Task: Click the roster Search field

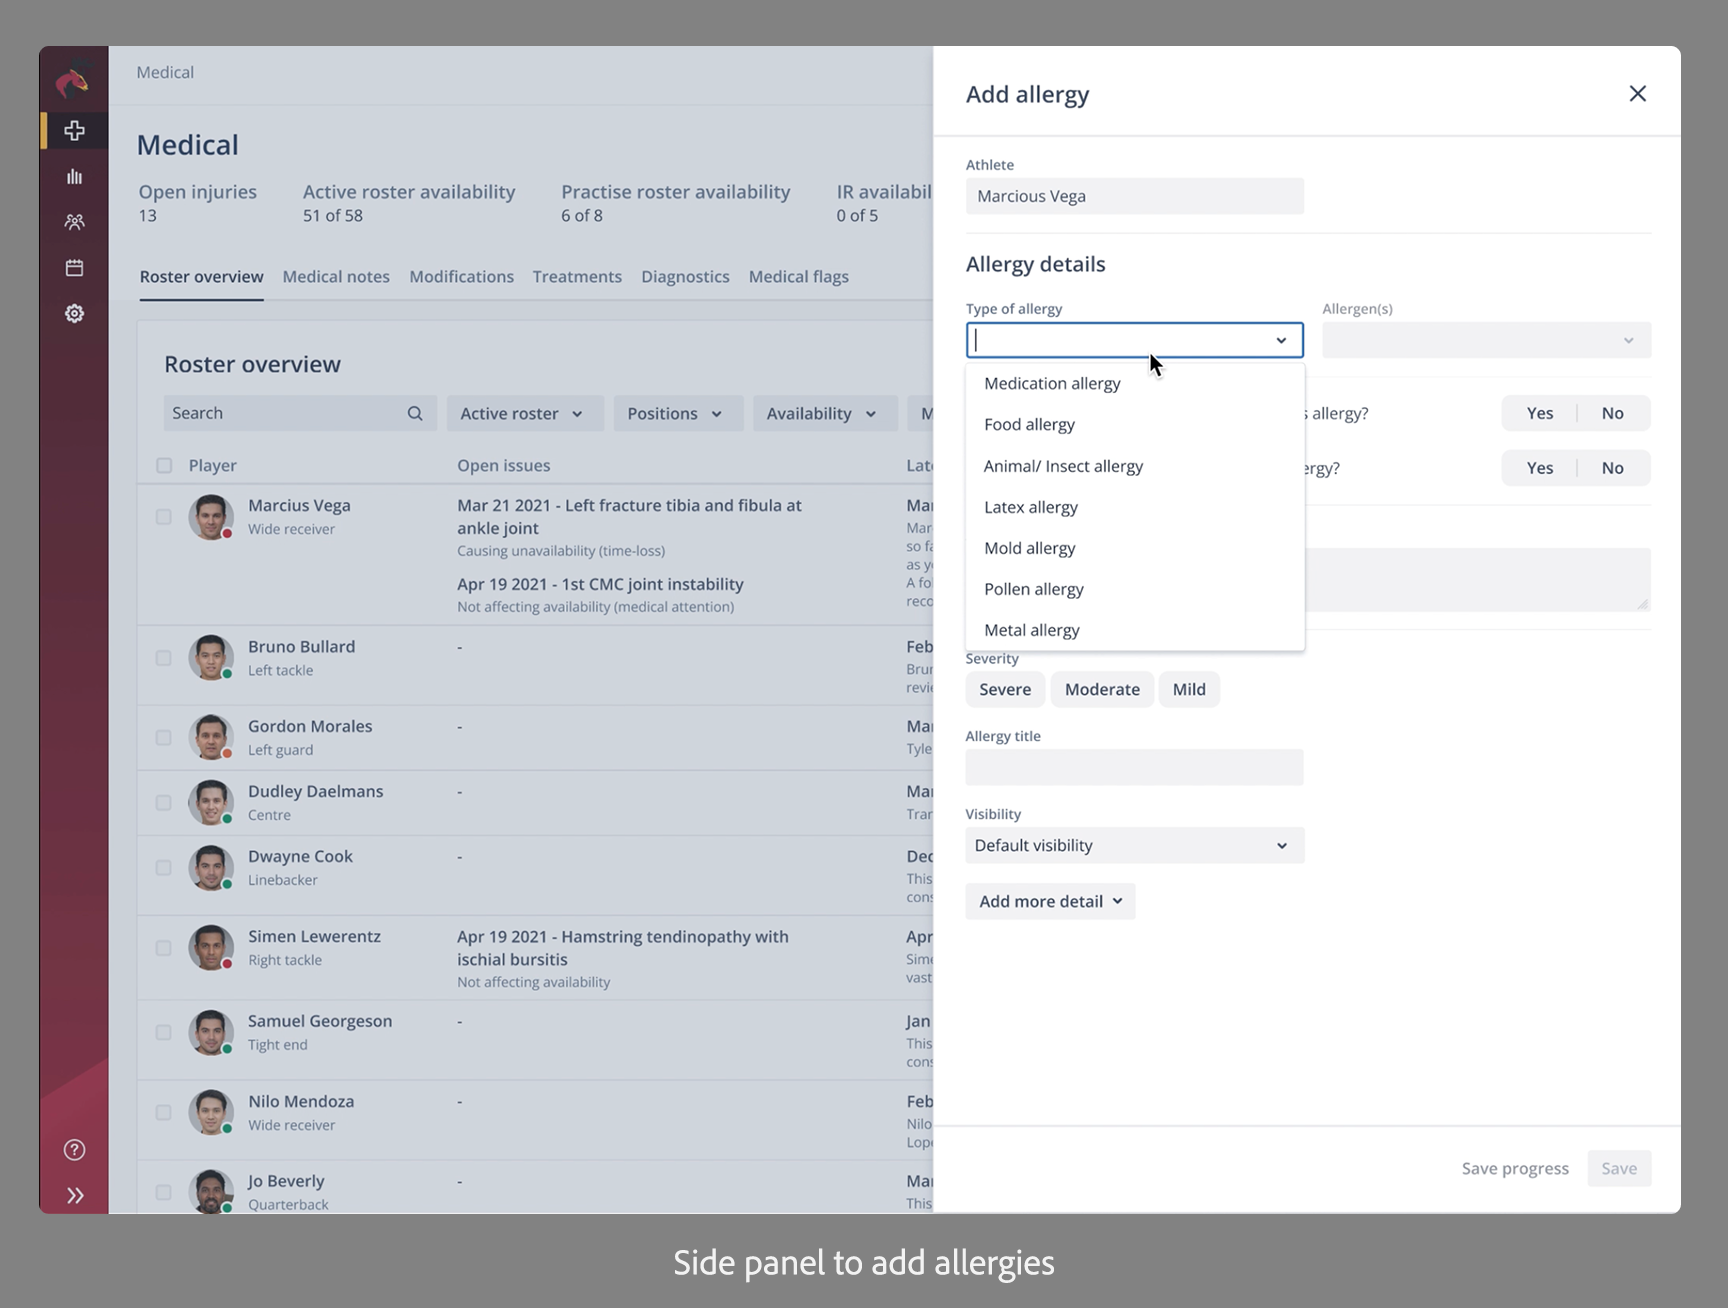Action: pyautogui.click(x=300, y=413)
